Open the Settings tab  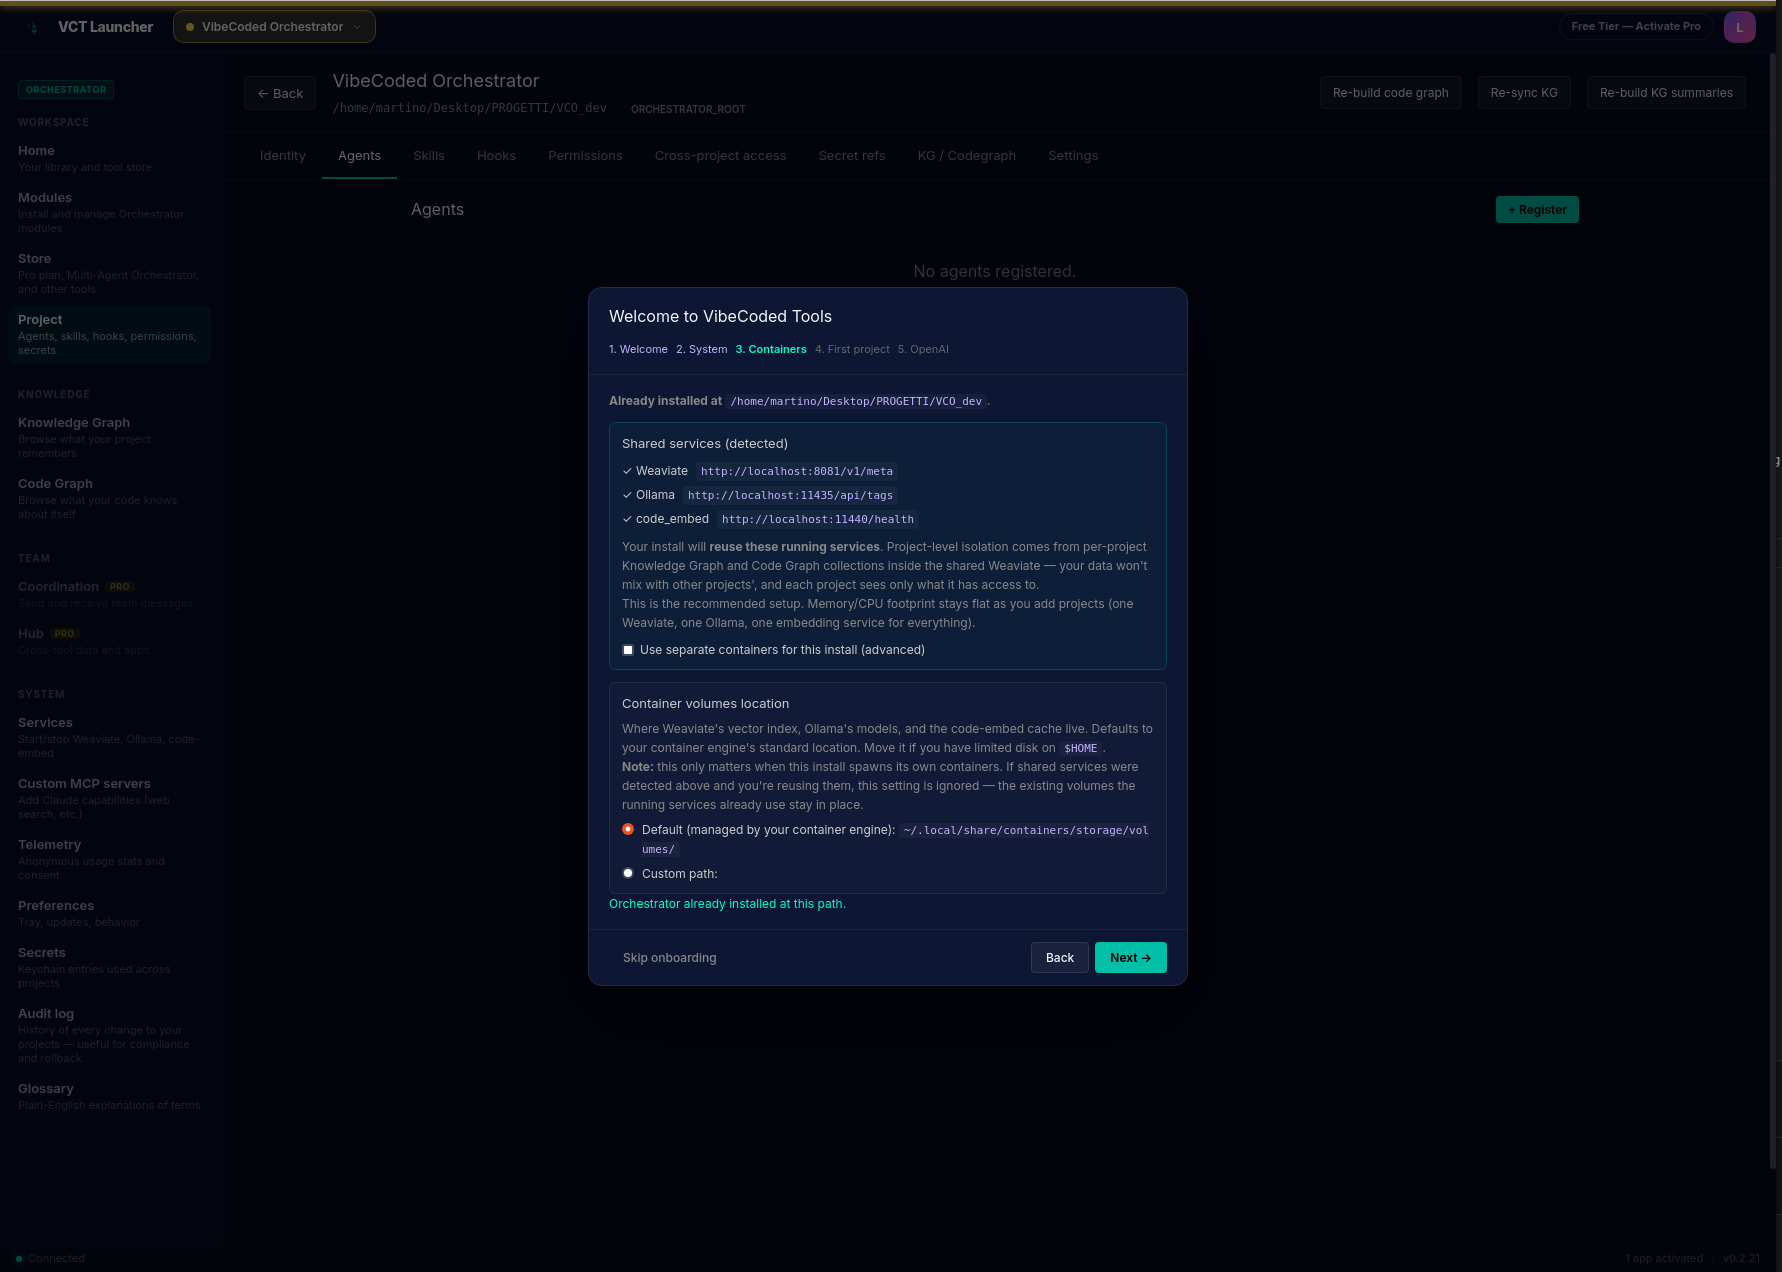[x=1073, y=156]
